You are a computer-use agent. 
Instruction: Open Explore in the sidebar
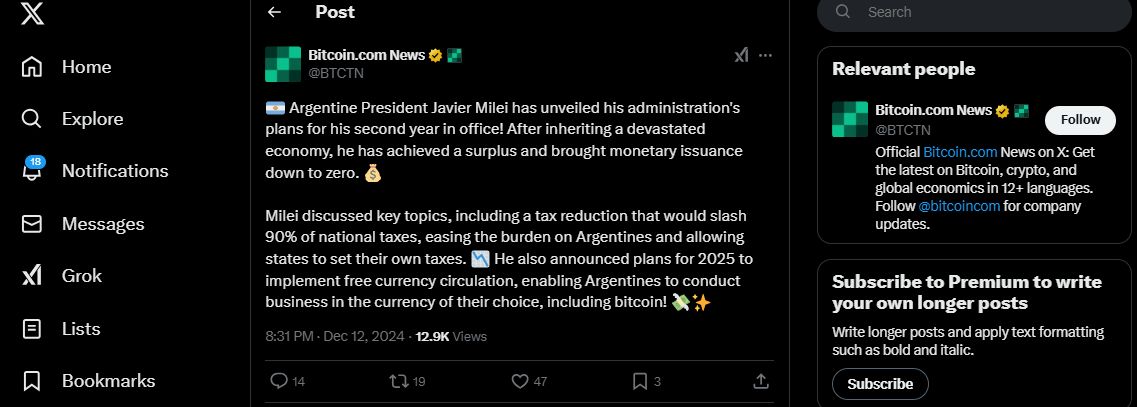click(72, 119)
